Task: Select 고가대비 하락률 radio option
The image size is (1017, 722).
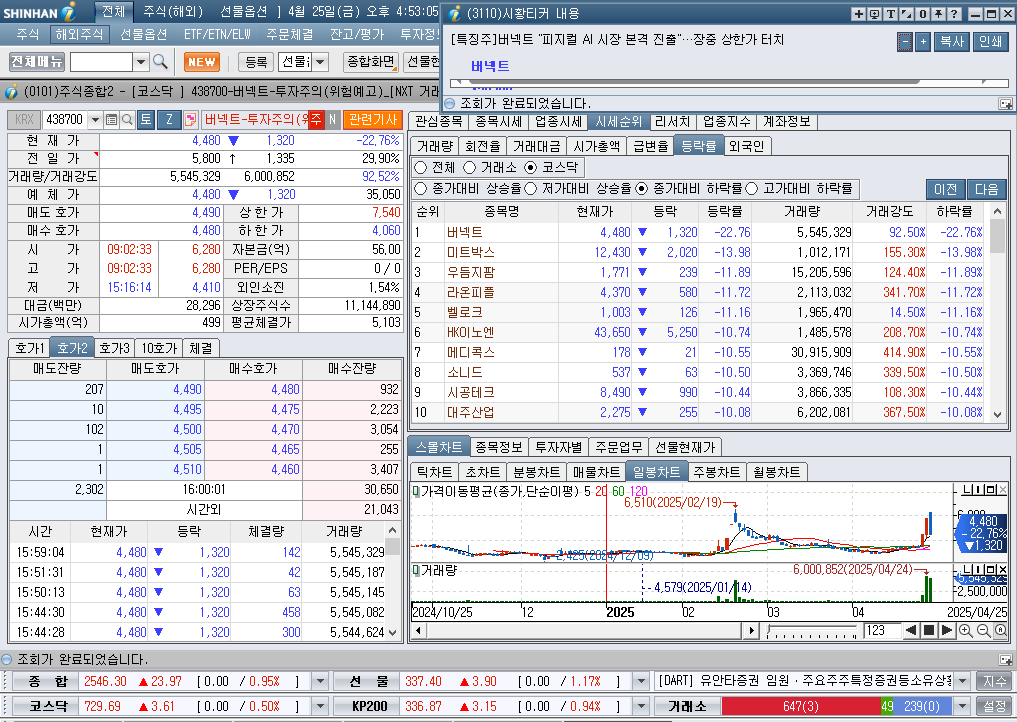Action: pyautogui.click(x=752, y=189)
